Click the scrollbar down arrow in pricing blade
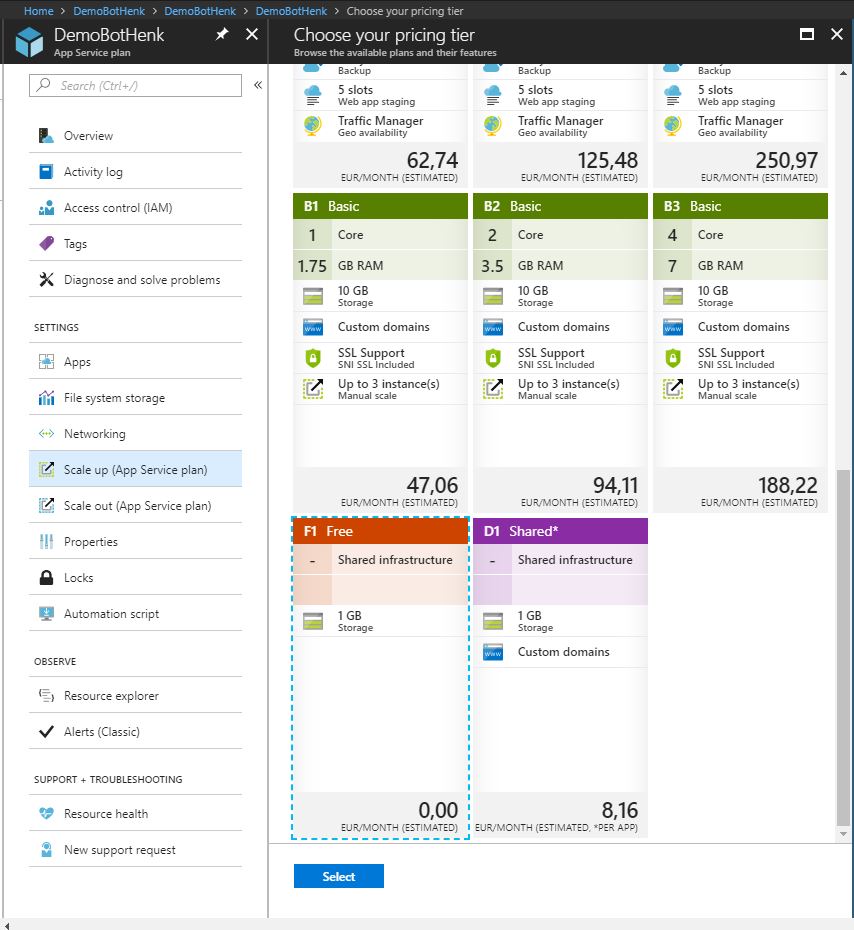The height and width of the screenshot is (930, 854). pos(843,833)
